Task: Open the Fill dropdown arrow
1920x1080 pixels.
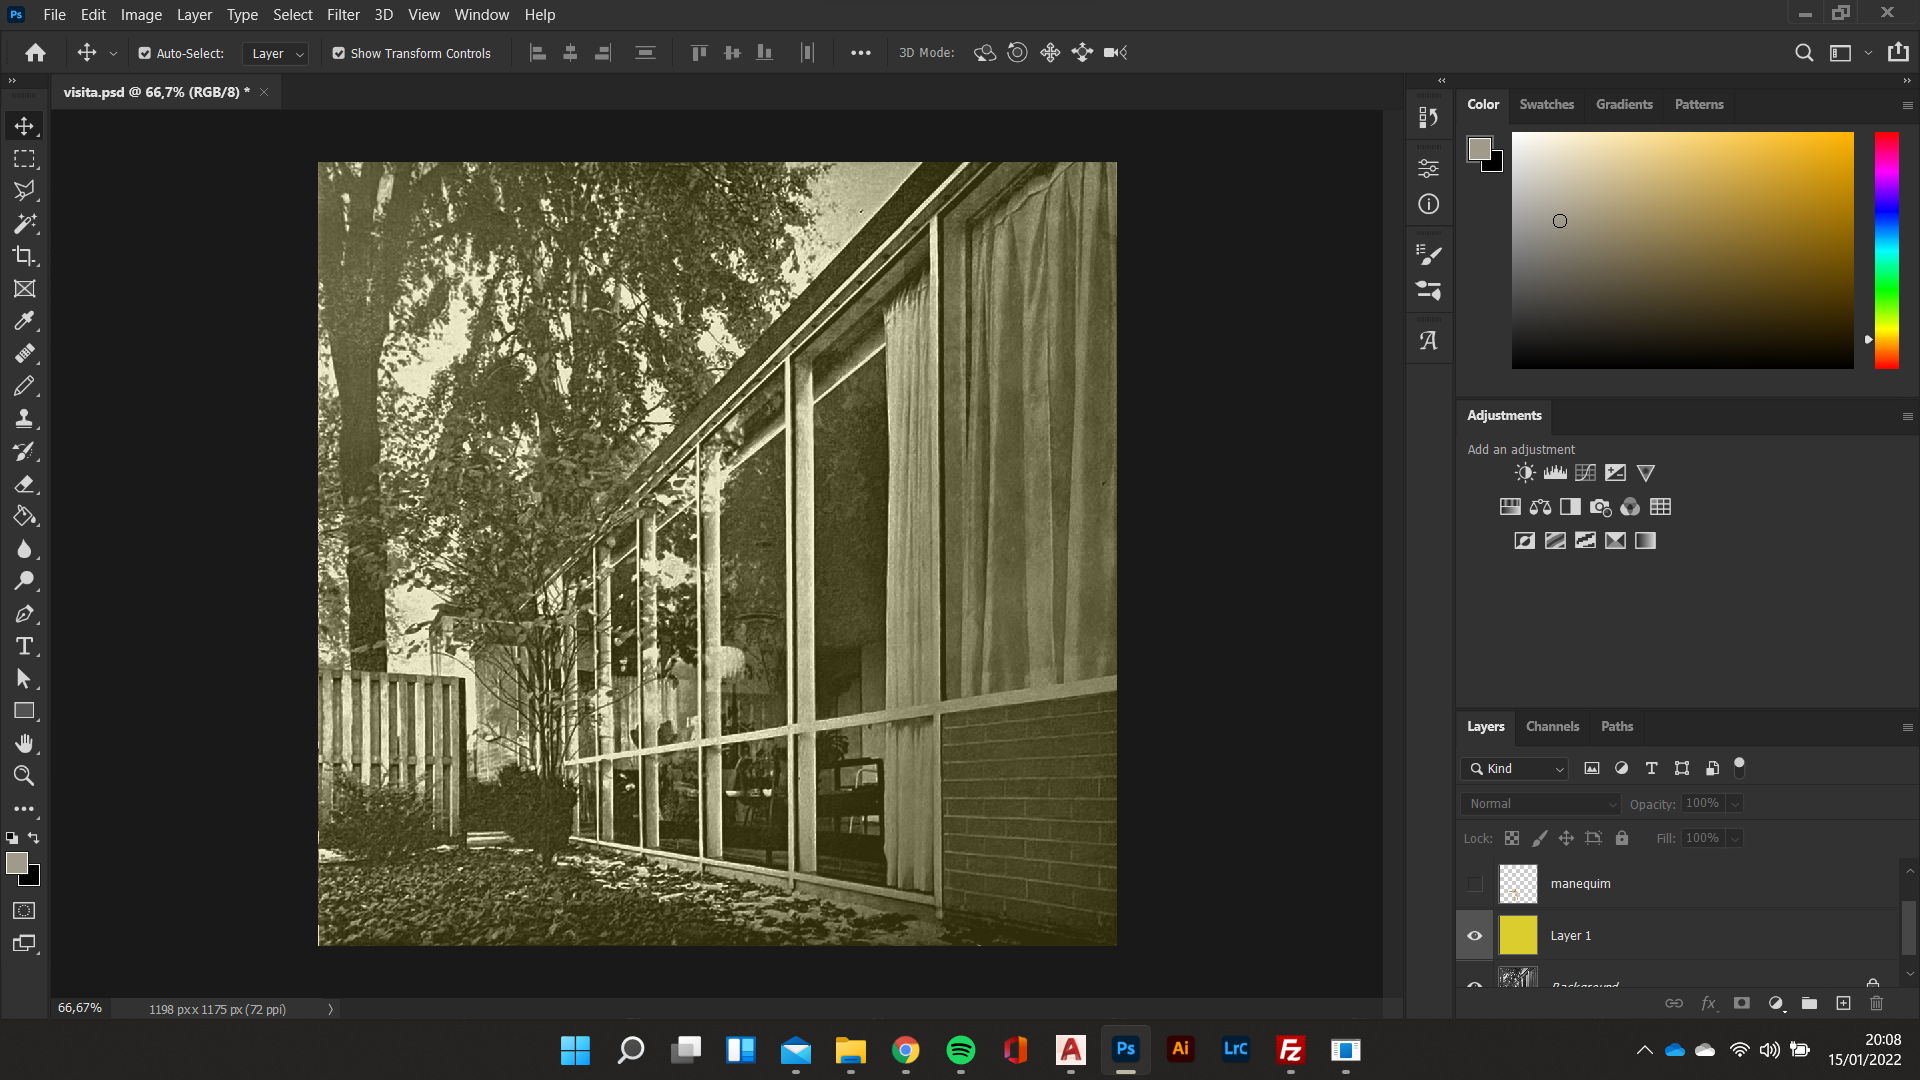Action: [x=1735, y=838]
